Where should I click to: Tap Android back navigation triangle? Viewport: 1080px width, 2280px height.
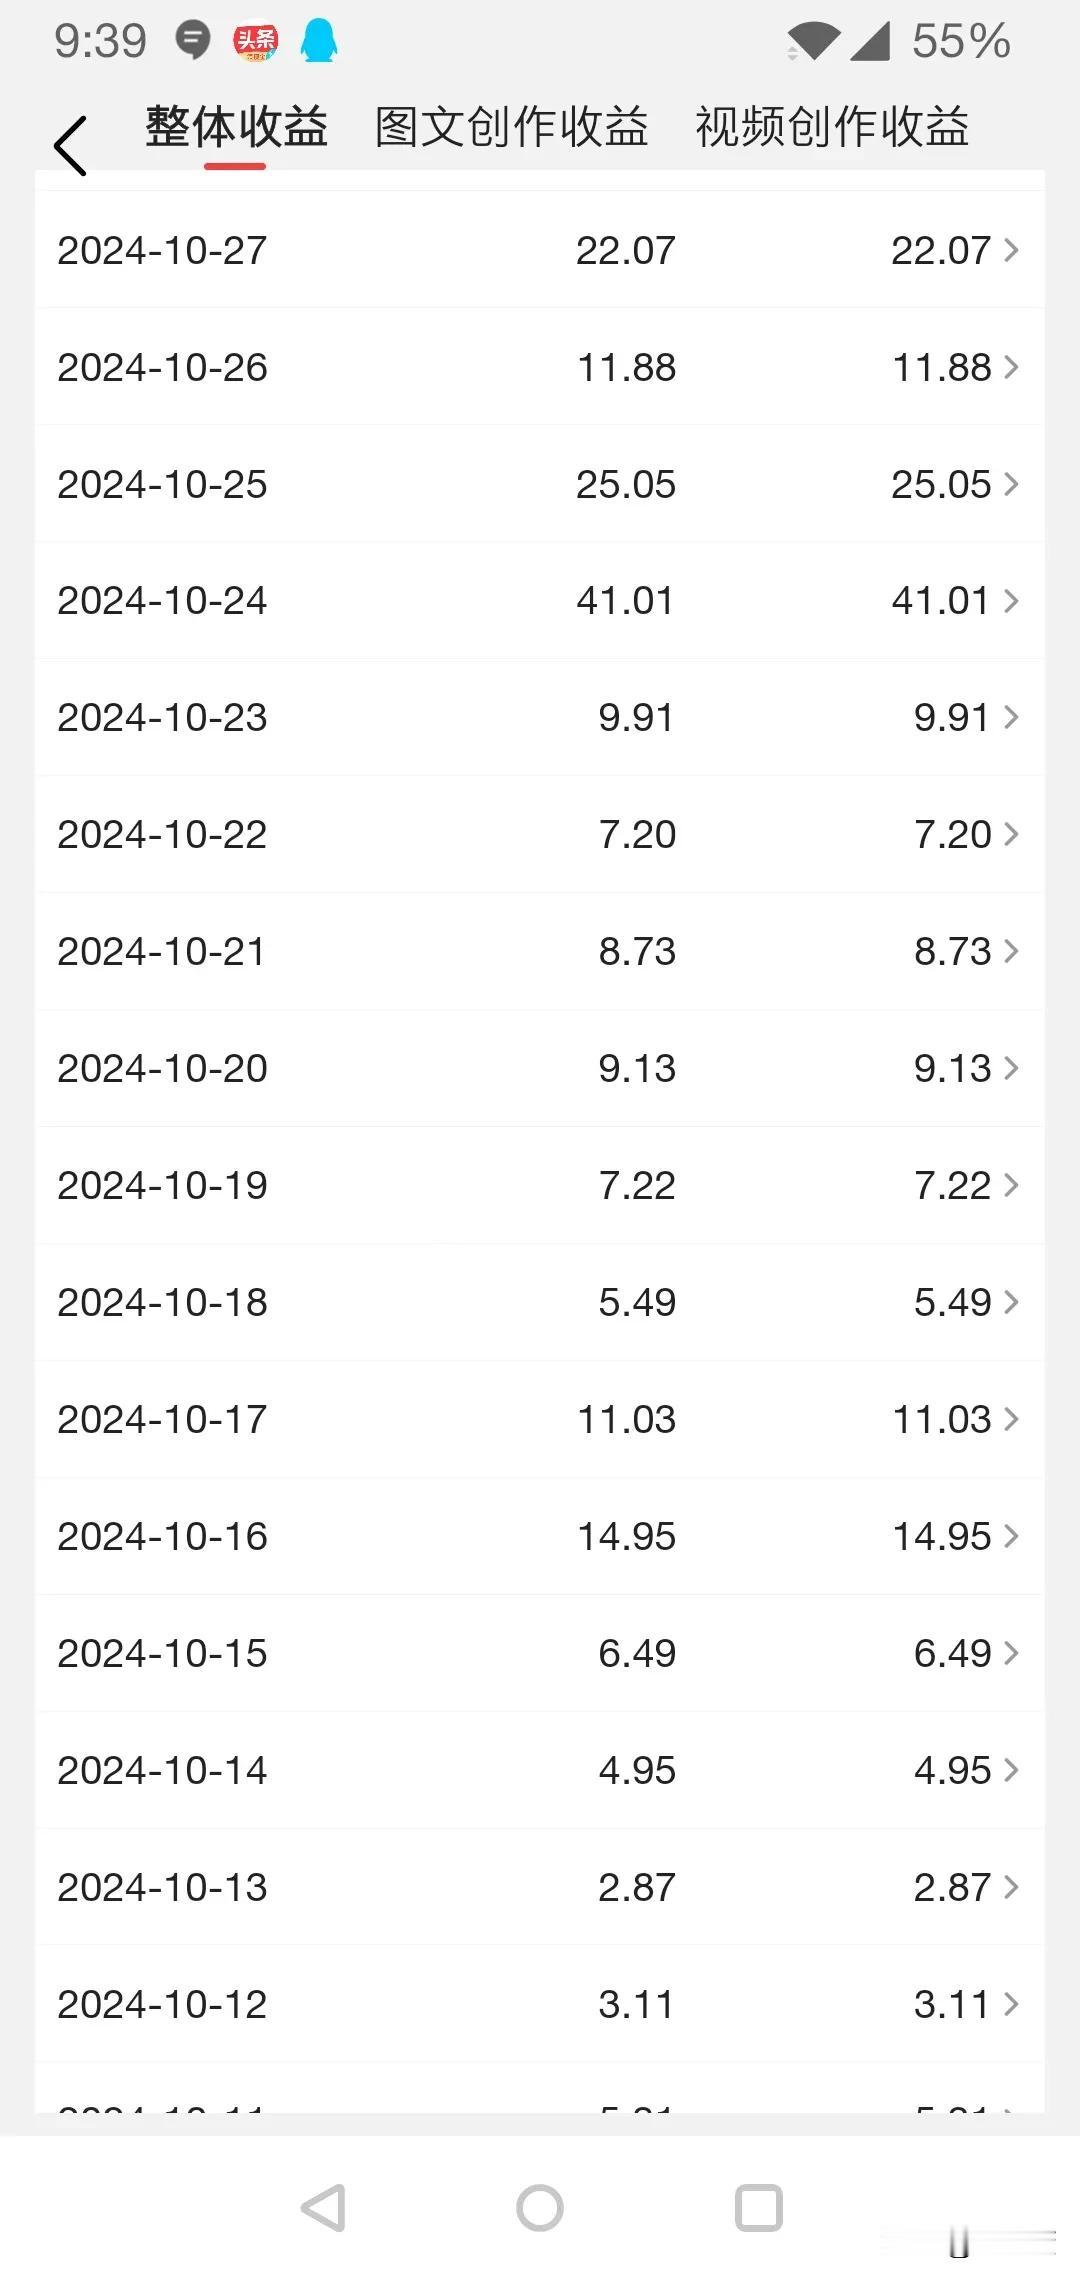coord(324,2207)
